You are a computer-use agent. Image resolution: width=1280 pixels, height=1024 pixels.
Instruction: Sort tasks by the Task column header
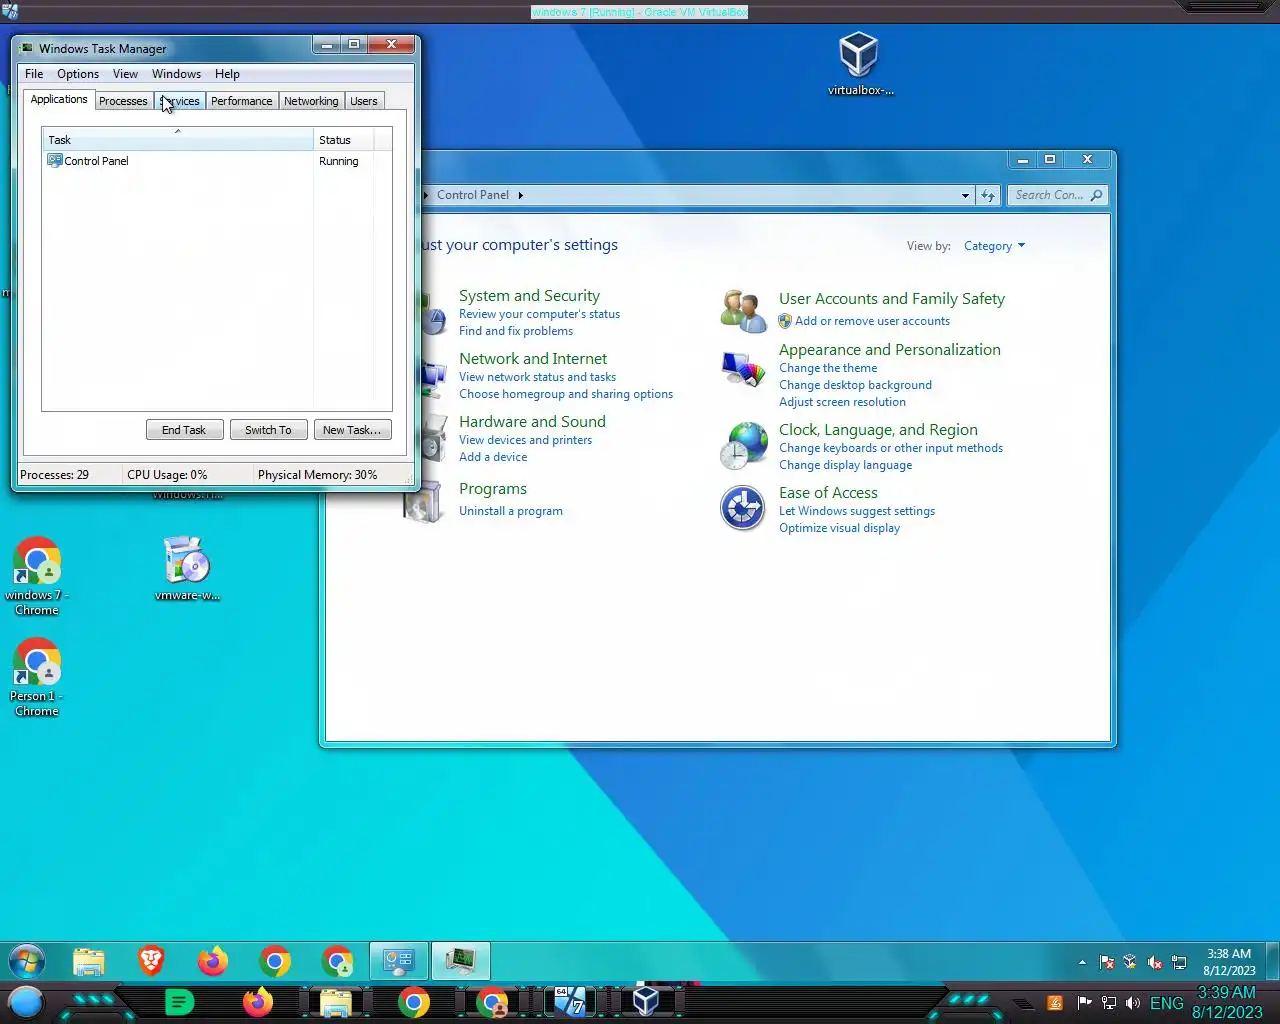click(177, 140)
